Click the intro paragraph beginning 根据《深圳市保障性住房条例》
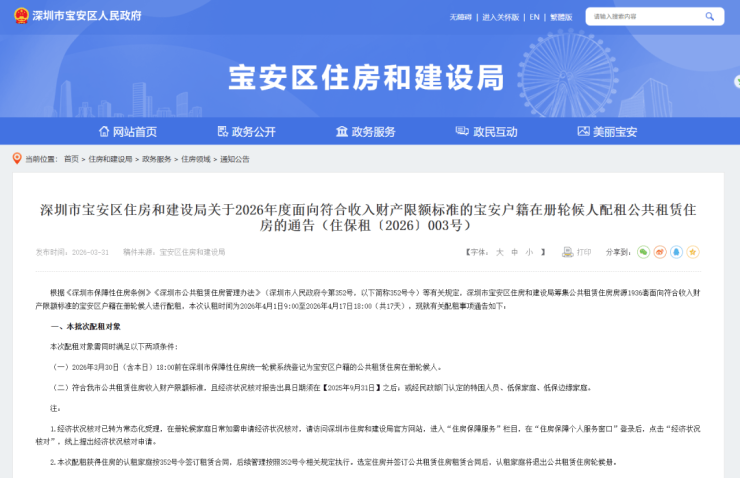The height and width of the screenshot is (478, 740). 368,300
